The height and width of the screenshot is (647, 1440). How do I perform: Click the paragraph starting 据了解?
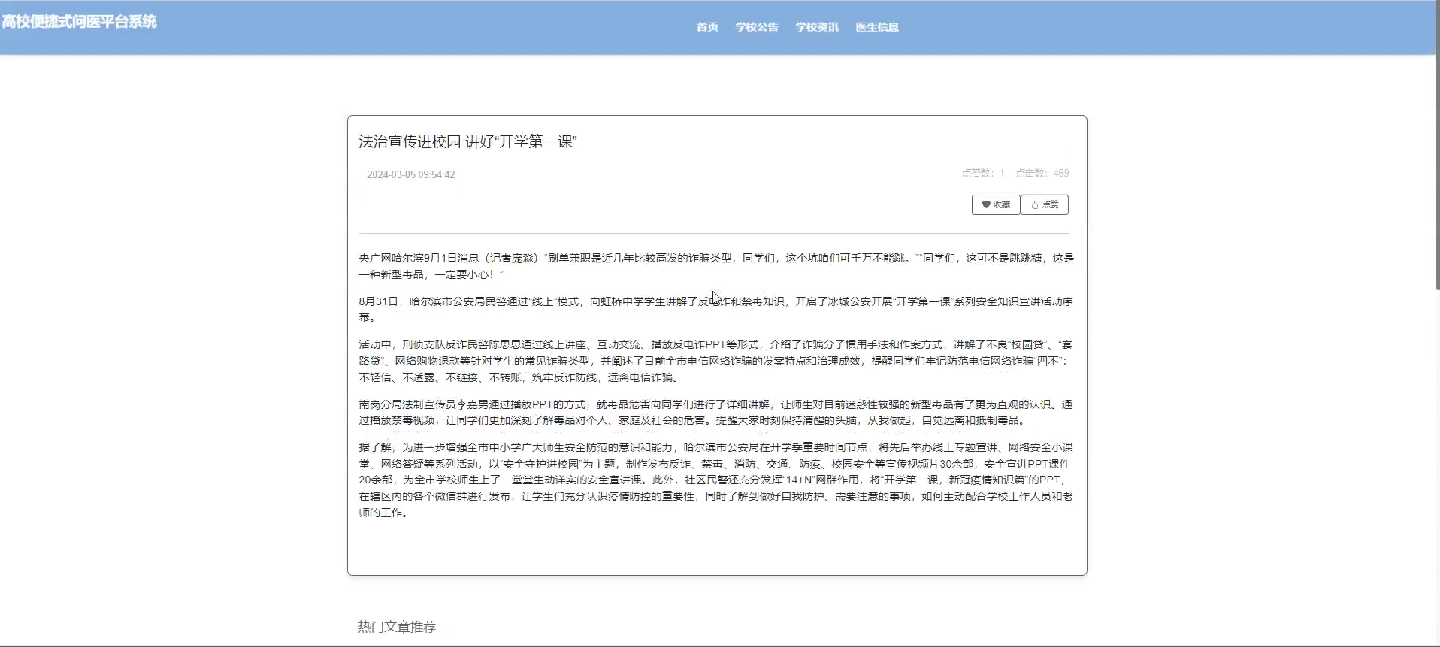coord(717,479)
